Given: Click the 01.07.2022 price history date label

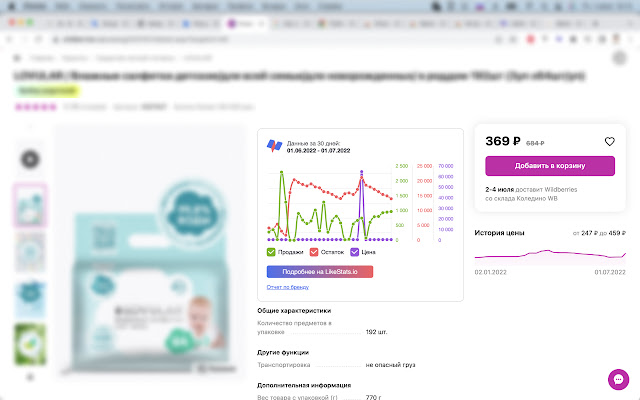Looking at the screenshot, I should coord(610,272).
